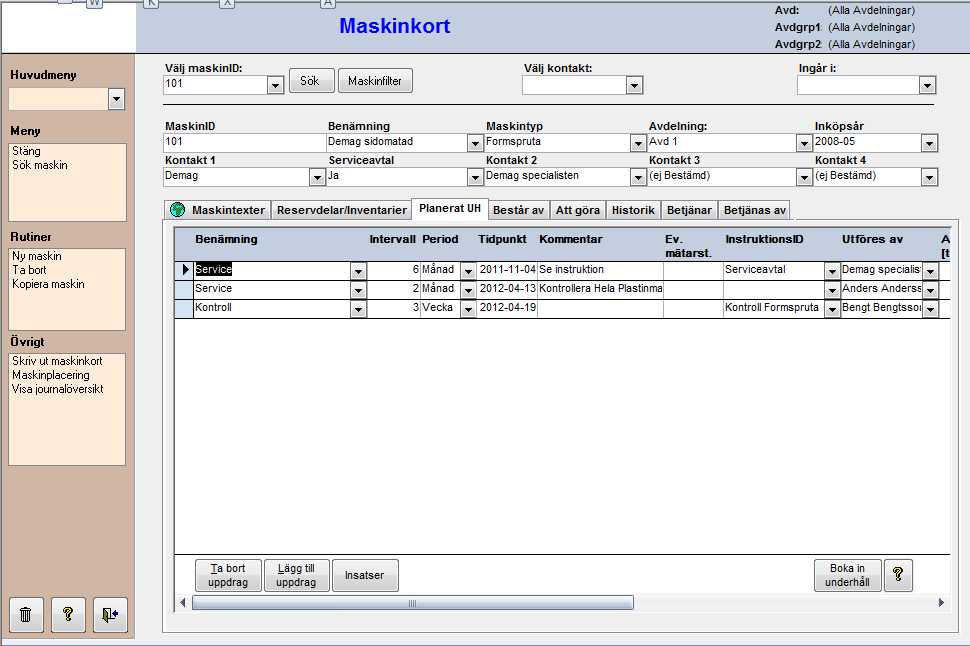The width and height of the screenshot is (970, 646).
Task: Open the Kontakt 1 Demag dropdown
Action: point(317,178)
